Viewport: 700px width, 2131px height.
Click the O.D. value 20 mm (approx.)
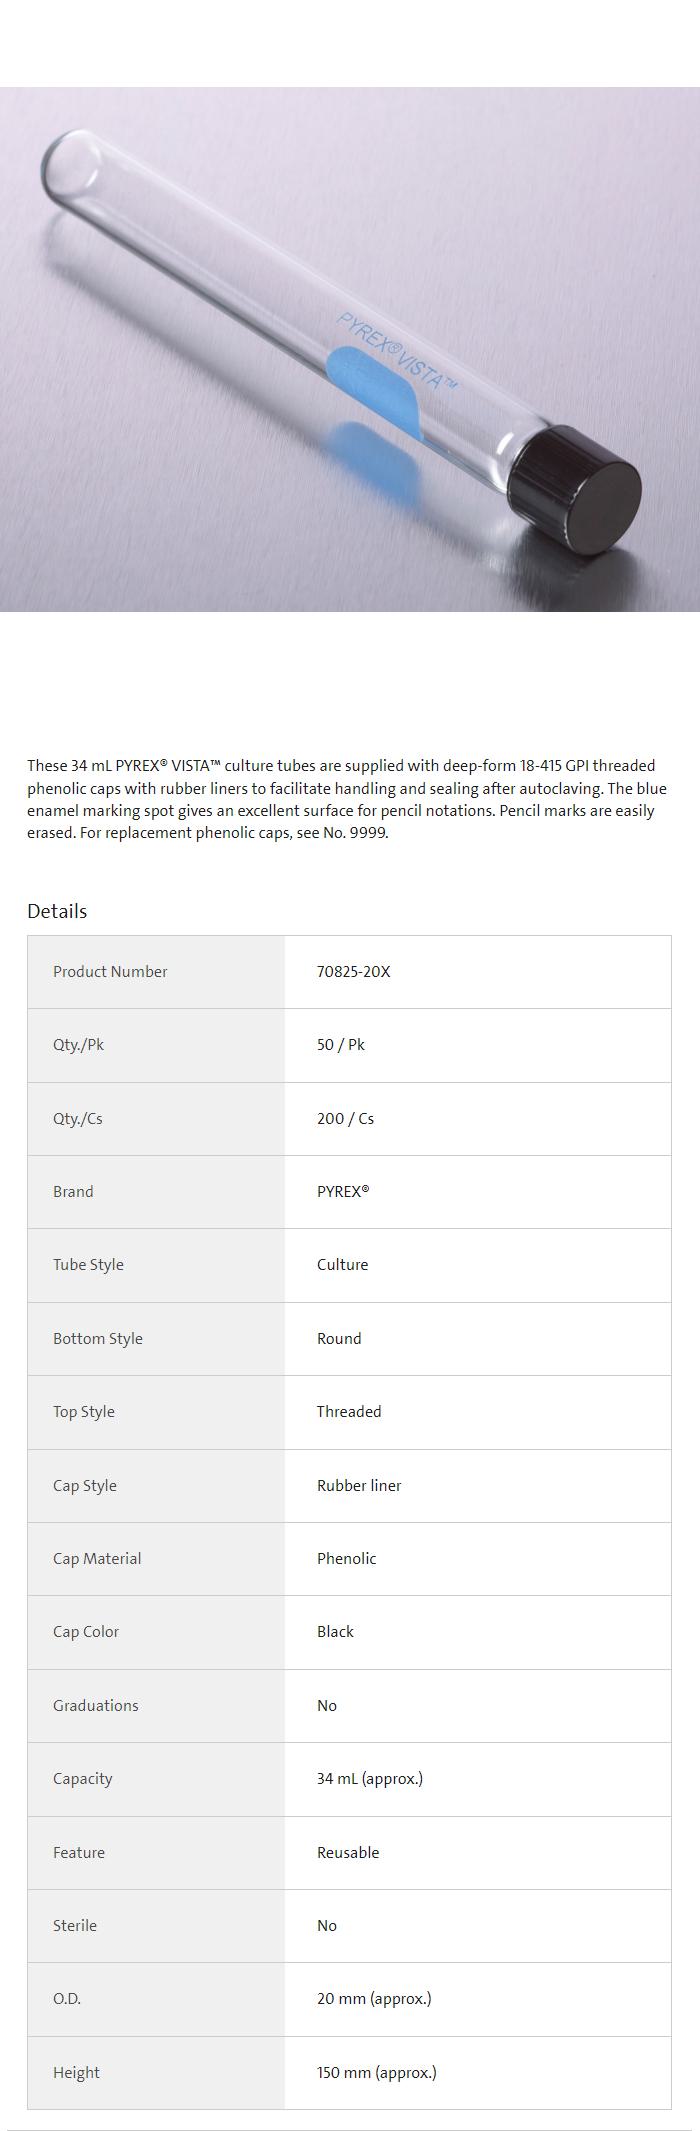pos(373,1999)
